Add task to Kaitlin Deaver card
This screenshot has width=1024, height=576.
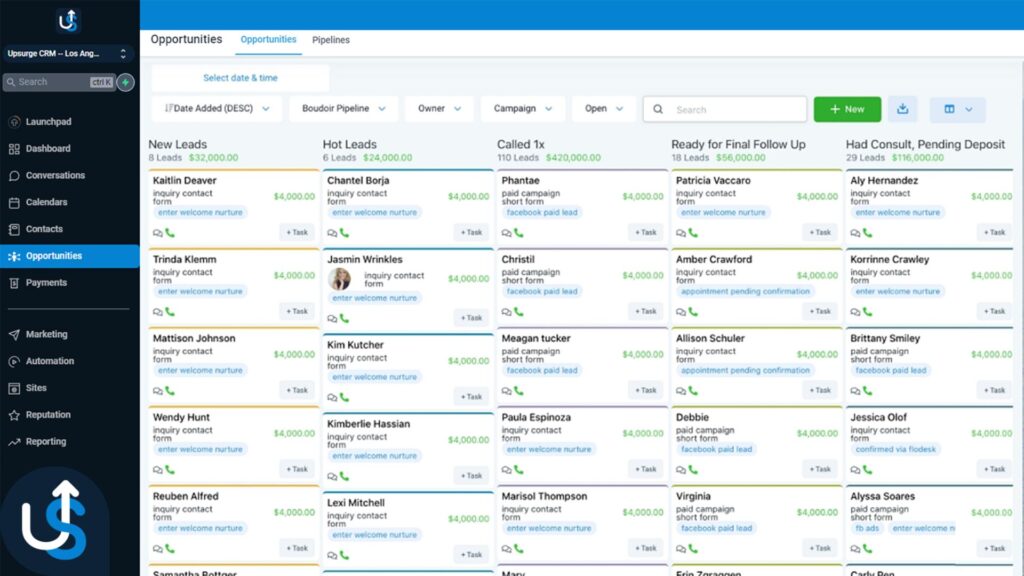point(296,232)
